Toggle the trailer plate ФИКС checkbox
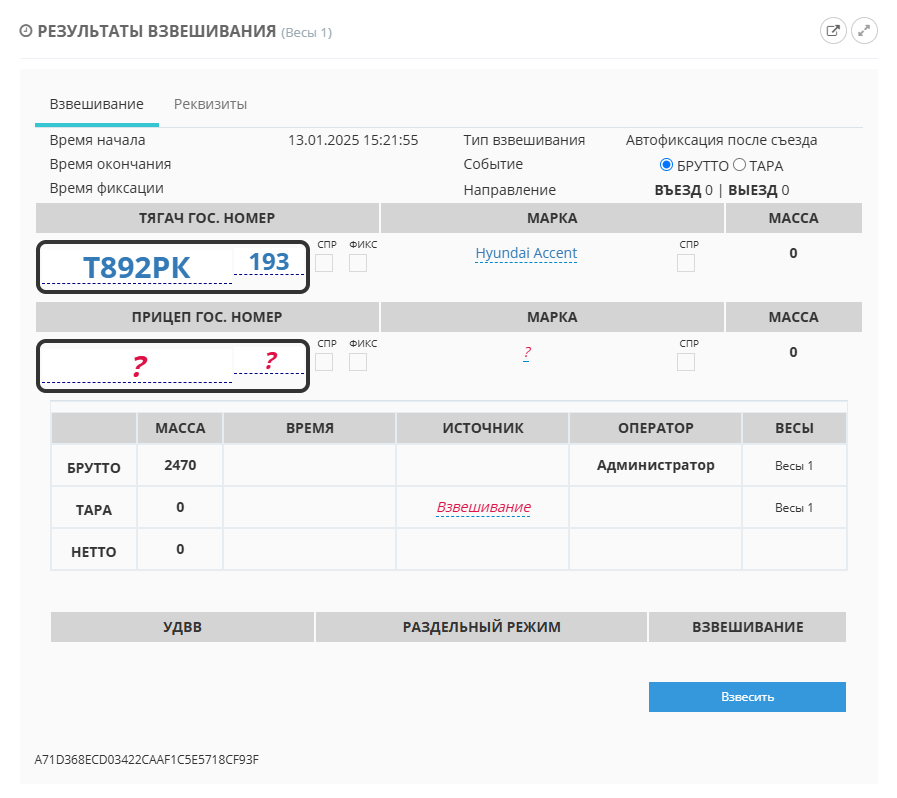Image resolution: width=897 pixels, height=798 pixels. [x=358, y=362]
